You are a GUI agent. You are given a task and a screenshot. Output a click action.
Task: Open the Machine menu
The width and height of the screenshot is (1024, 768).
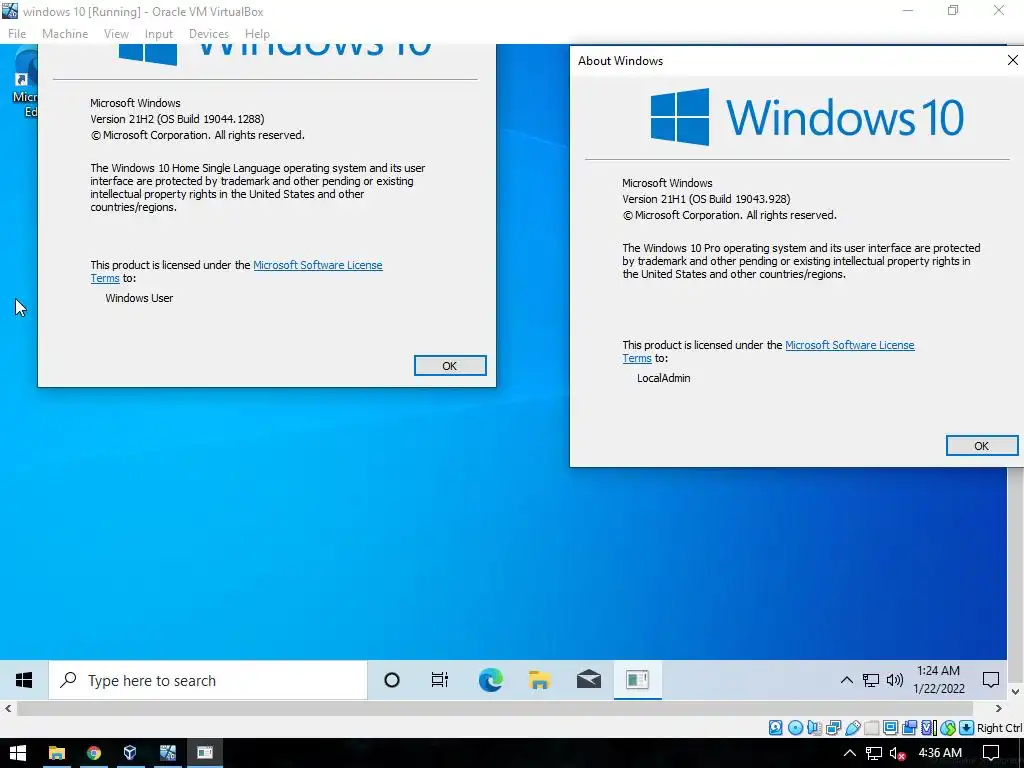coord(65,33)
